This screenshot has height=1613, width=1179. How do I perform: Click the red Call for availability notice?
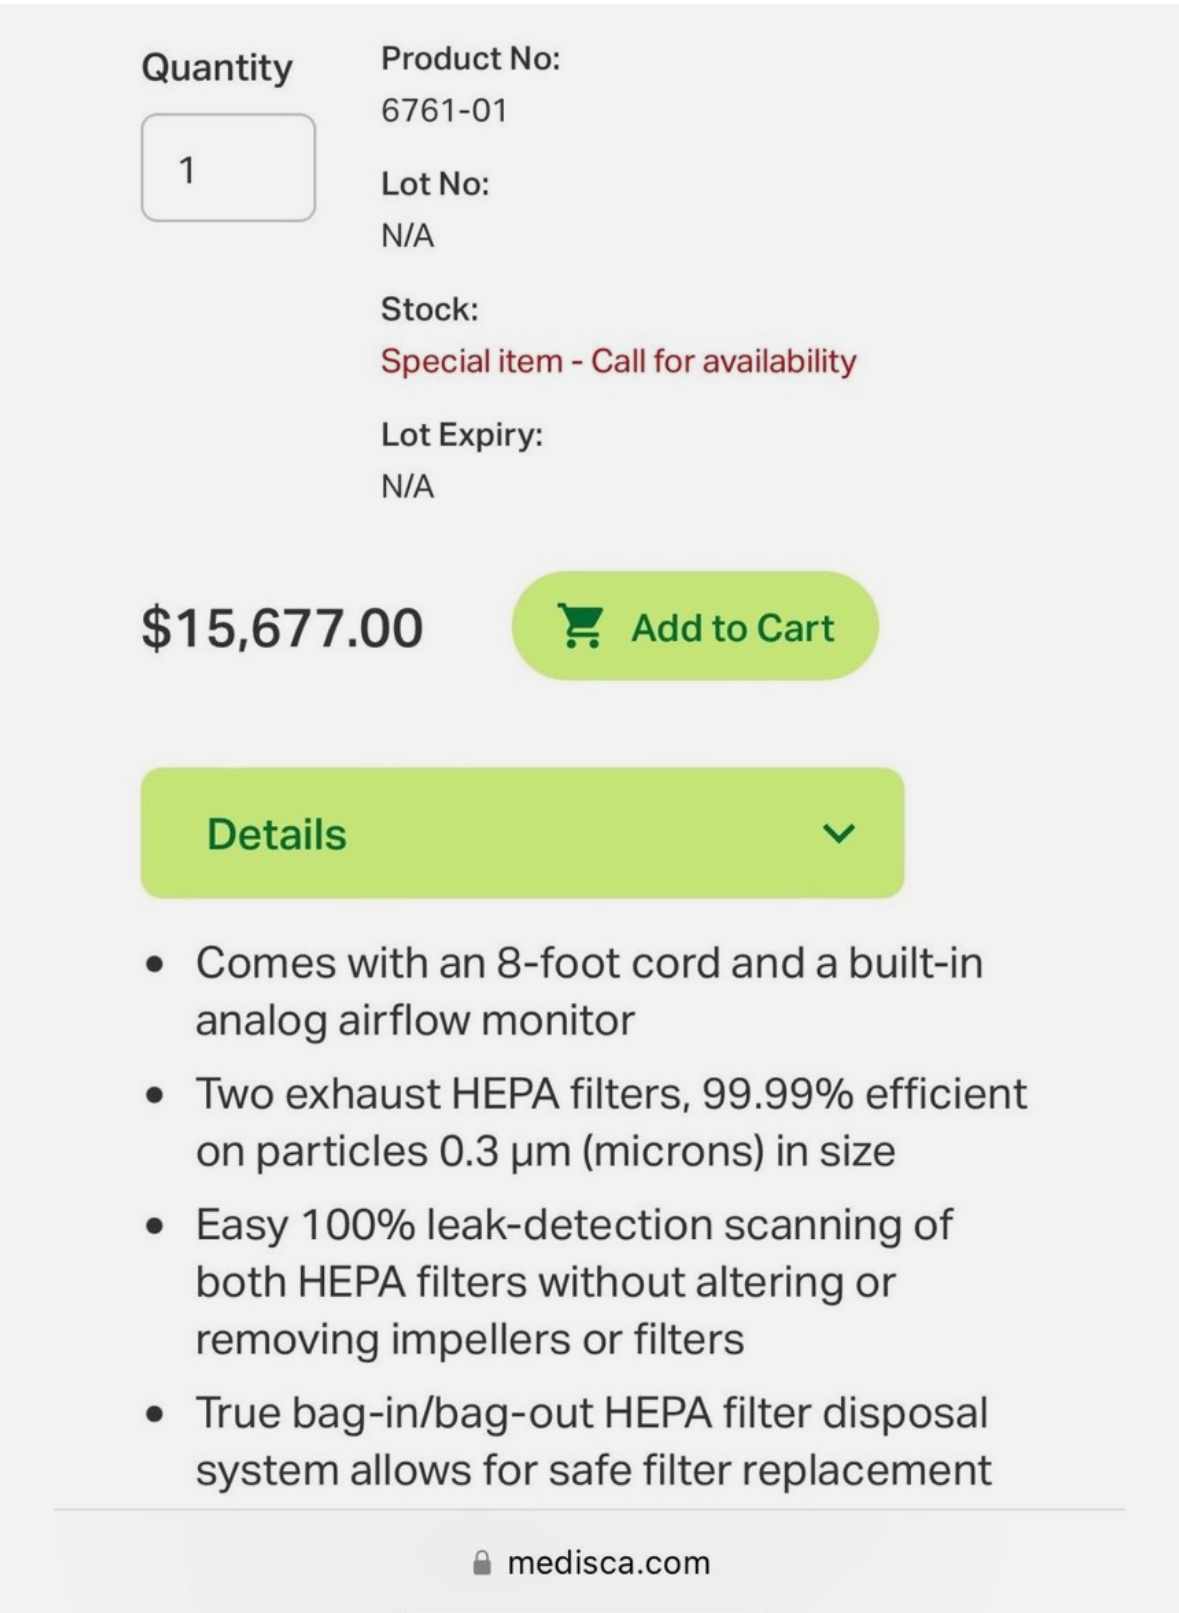pyautogui.click(x=618, y=361)
